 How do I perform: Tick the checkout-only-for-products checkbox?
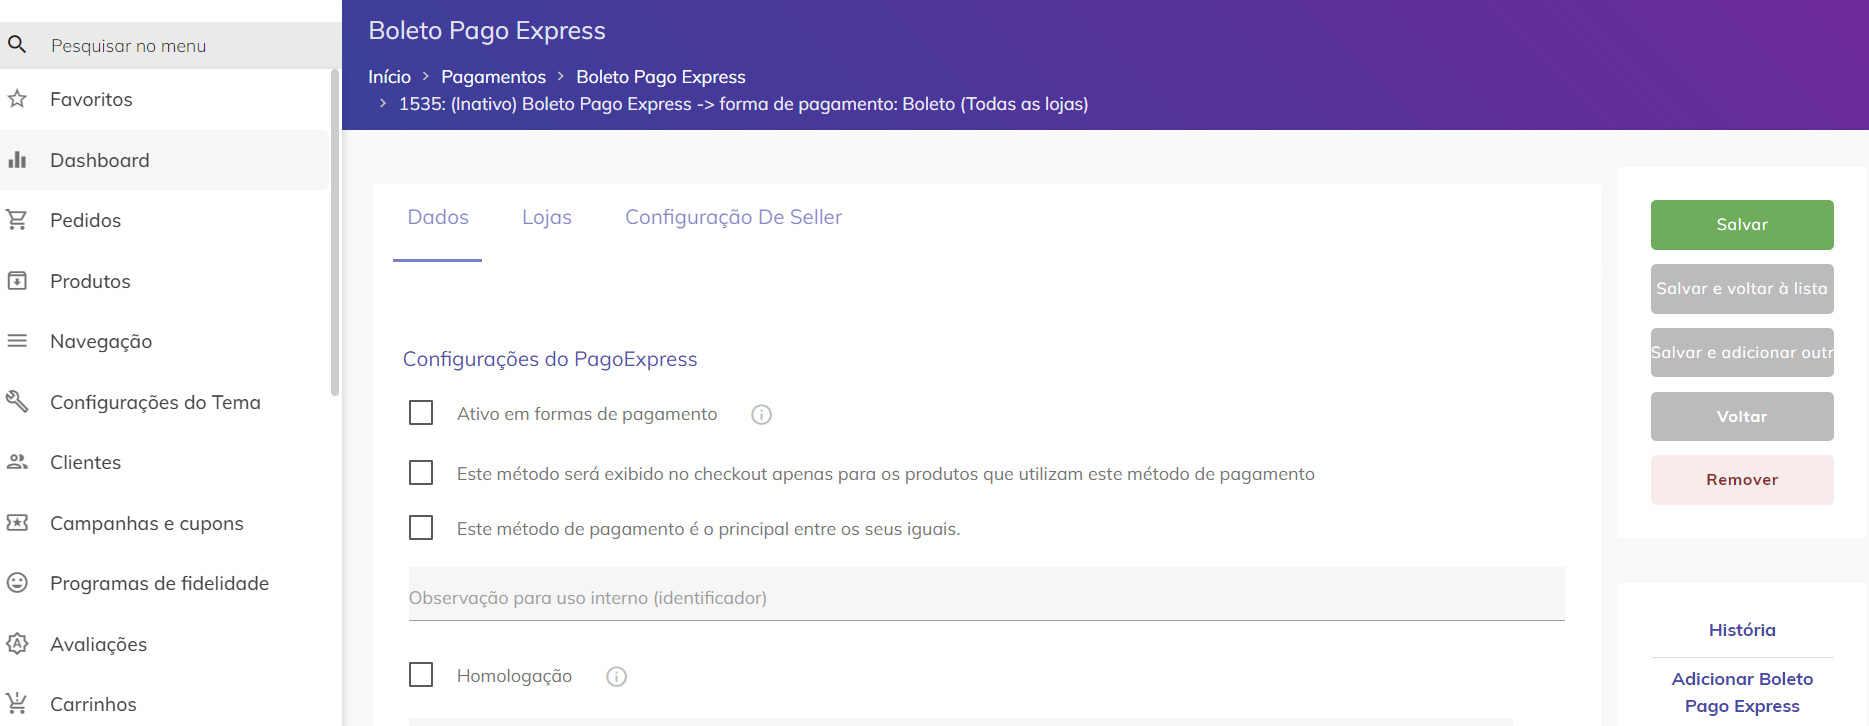421,473
